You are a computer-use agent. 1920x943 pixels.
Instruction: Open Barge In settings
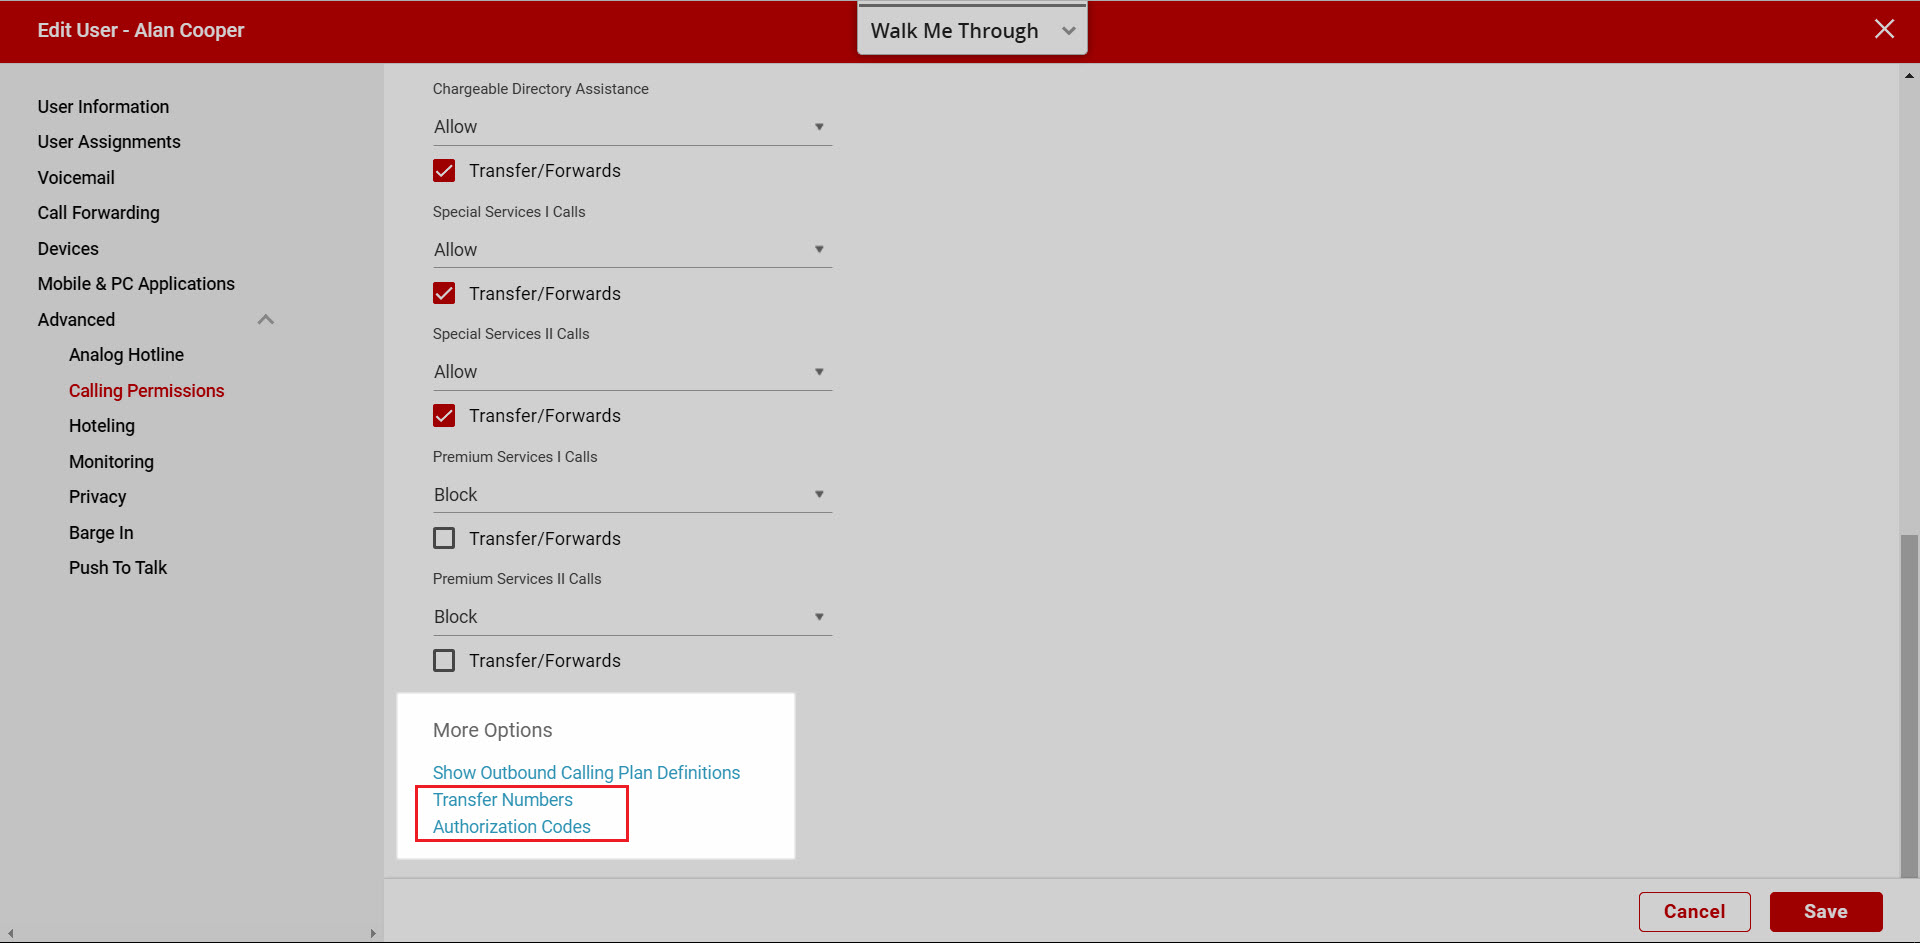coord(101,533)
